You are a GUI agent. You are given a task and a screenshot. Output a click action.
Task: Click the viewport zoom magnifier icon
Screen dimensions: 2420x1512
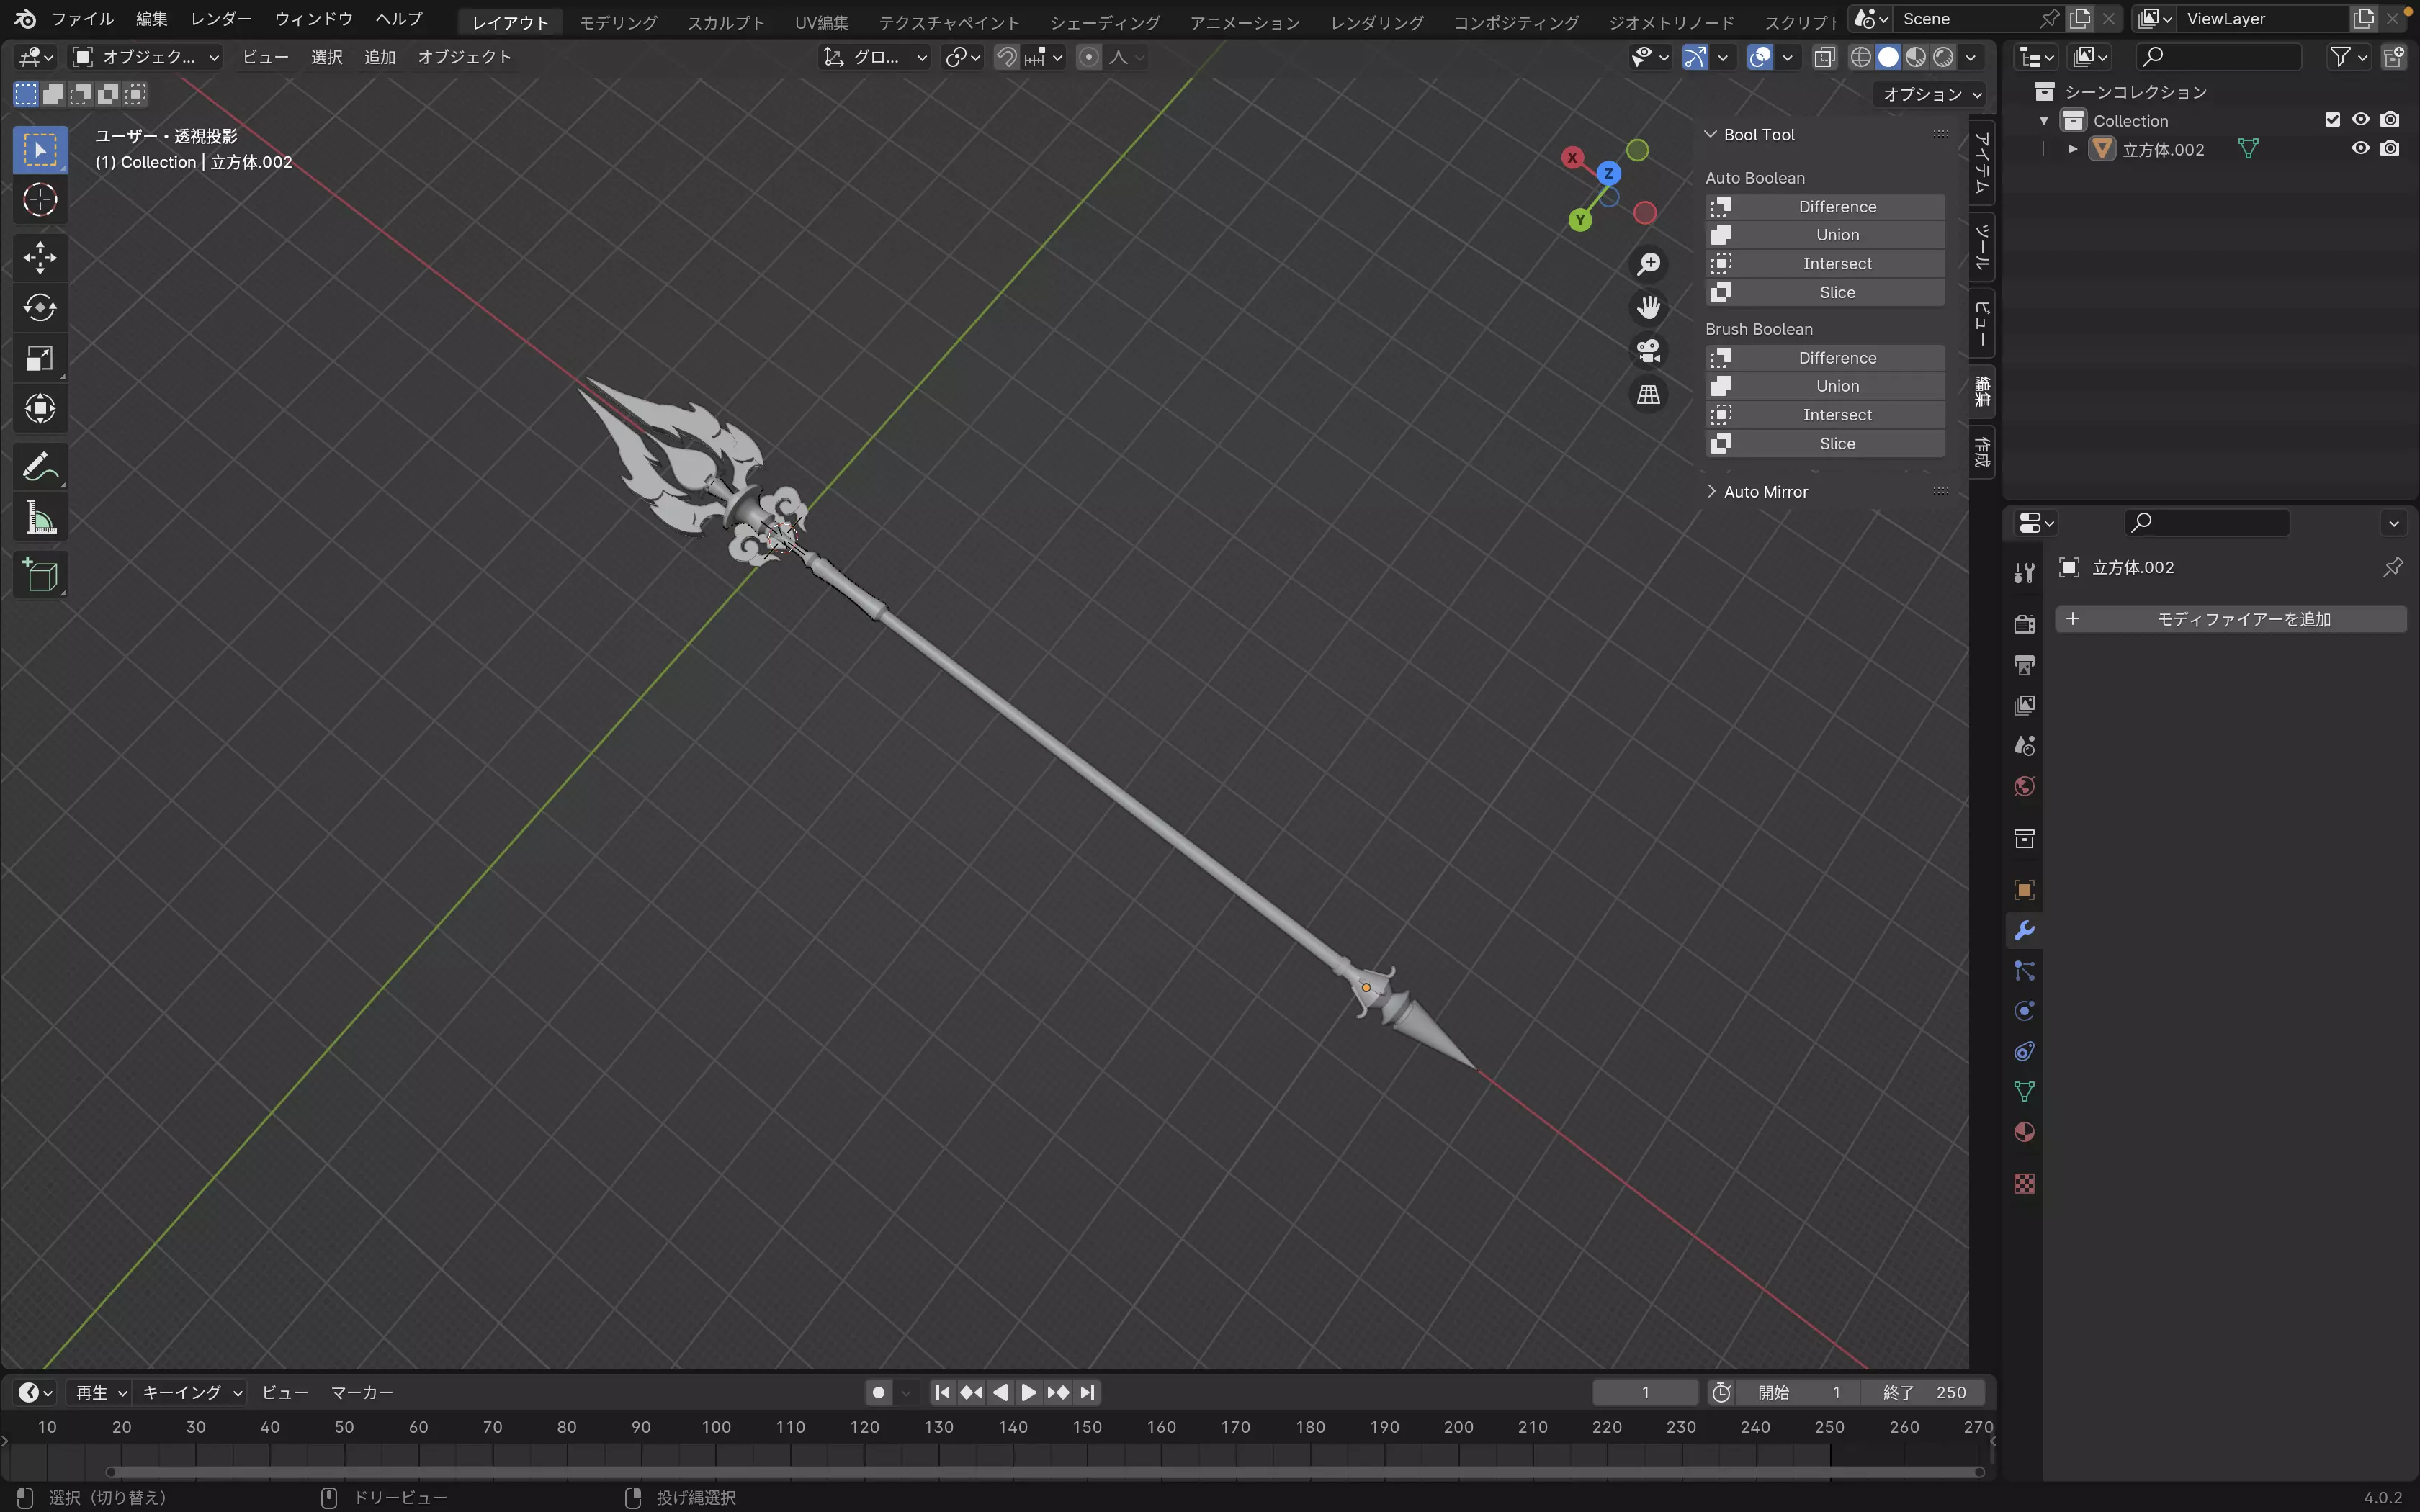pyautogui.click(x=1648, y=264)
